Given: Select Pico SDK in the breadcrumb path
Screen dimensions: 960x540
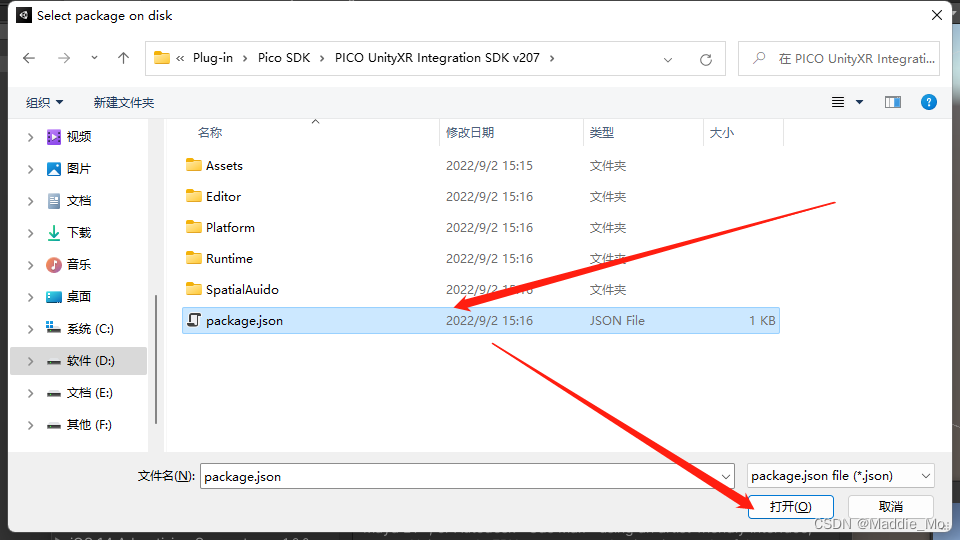Looking at the screenshot, I should 283,58.
